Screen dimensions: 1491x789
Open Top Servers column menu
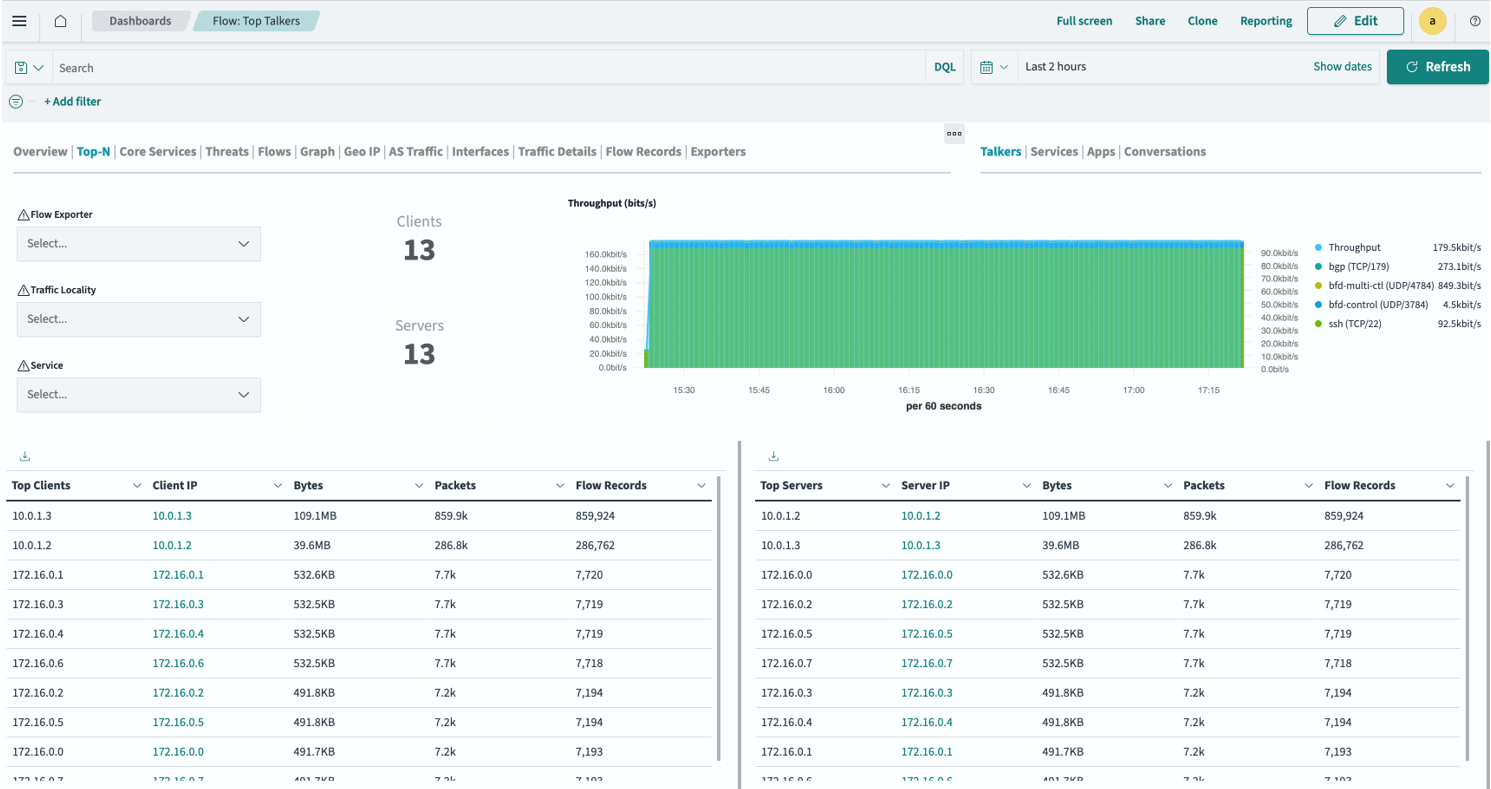coord(885,486)
